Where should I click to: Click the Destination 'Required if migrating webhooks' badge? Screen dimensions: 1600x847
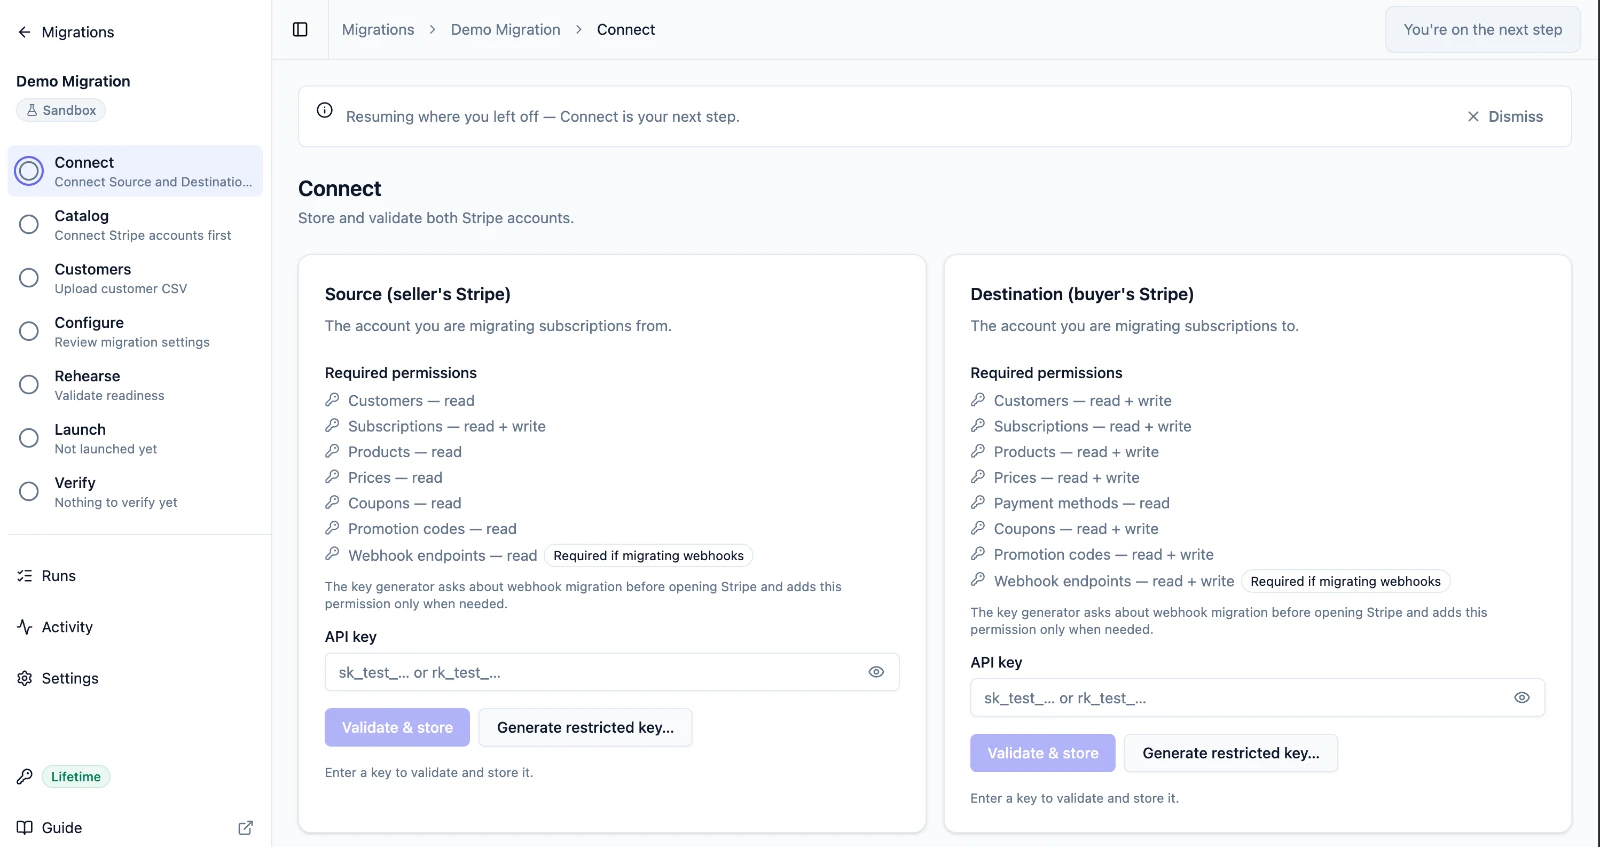tap(1346, 581)
